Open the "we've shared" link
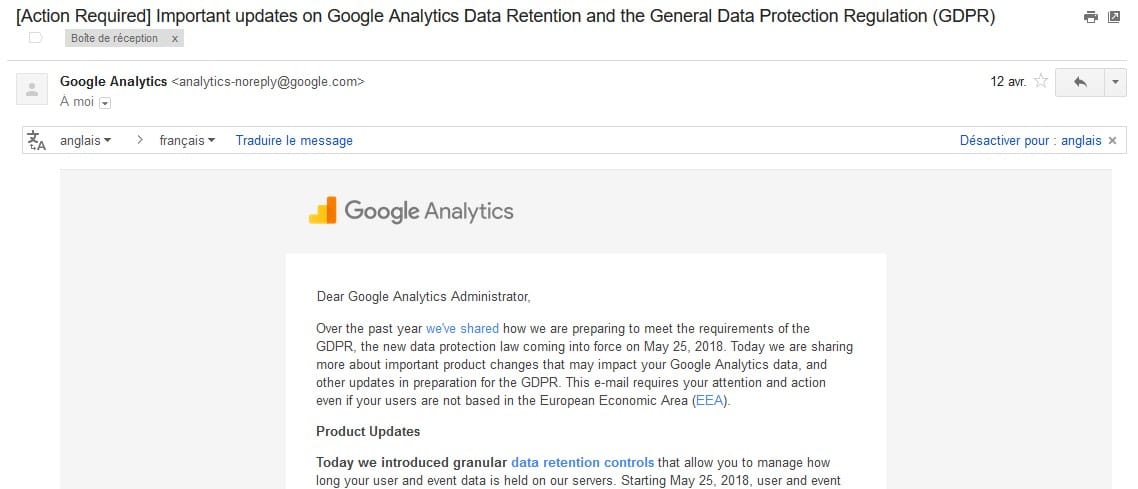 click(462, 328)
